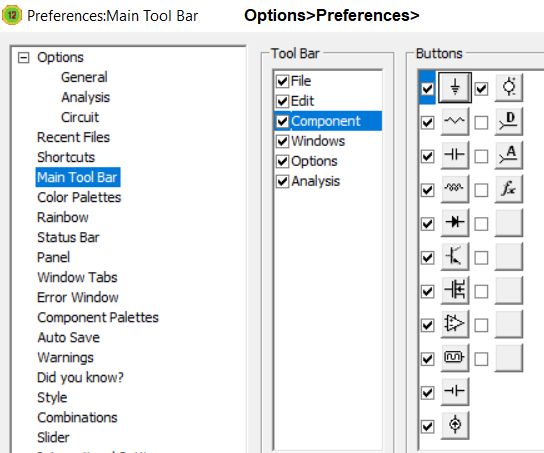Image resolution: width=544 pixels, height=453 pixels.
Task: Select Analysis in the Tool Bar list
Action: 315,181
